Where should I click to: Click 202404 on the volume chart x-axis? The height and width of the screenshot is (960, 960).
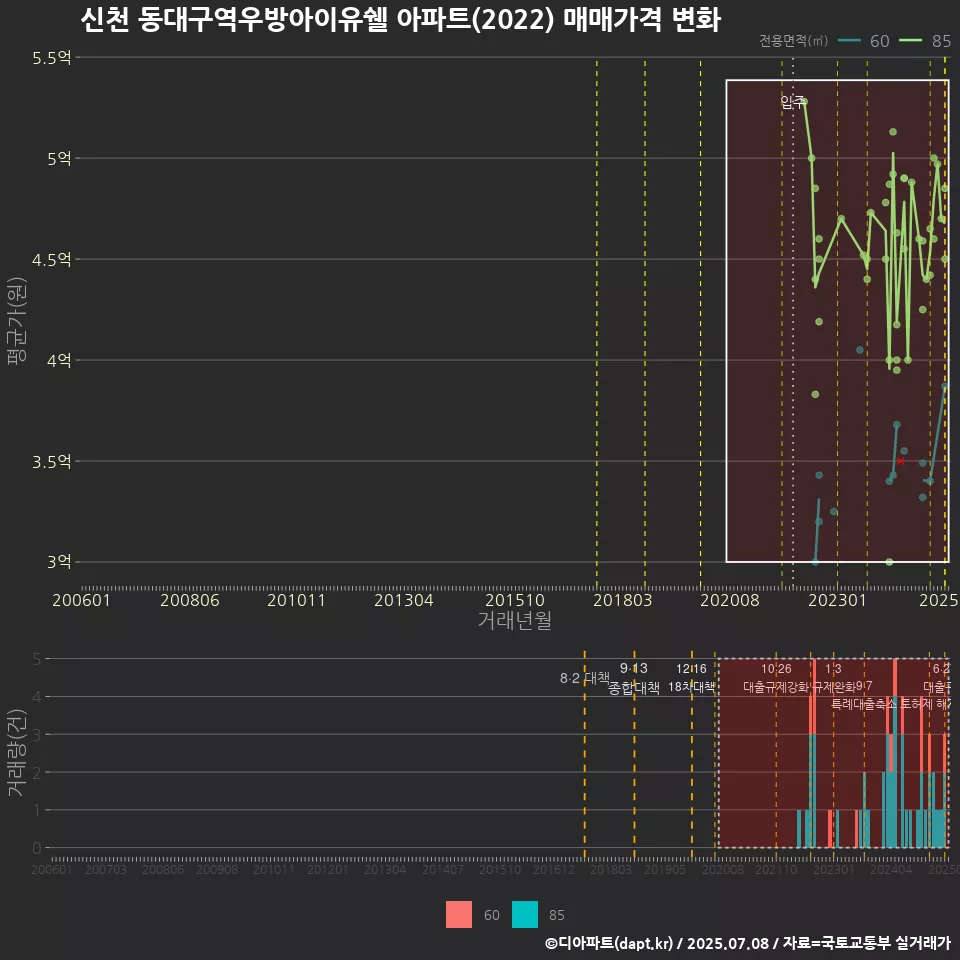click(891, 869)
